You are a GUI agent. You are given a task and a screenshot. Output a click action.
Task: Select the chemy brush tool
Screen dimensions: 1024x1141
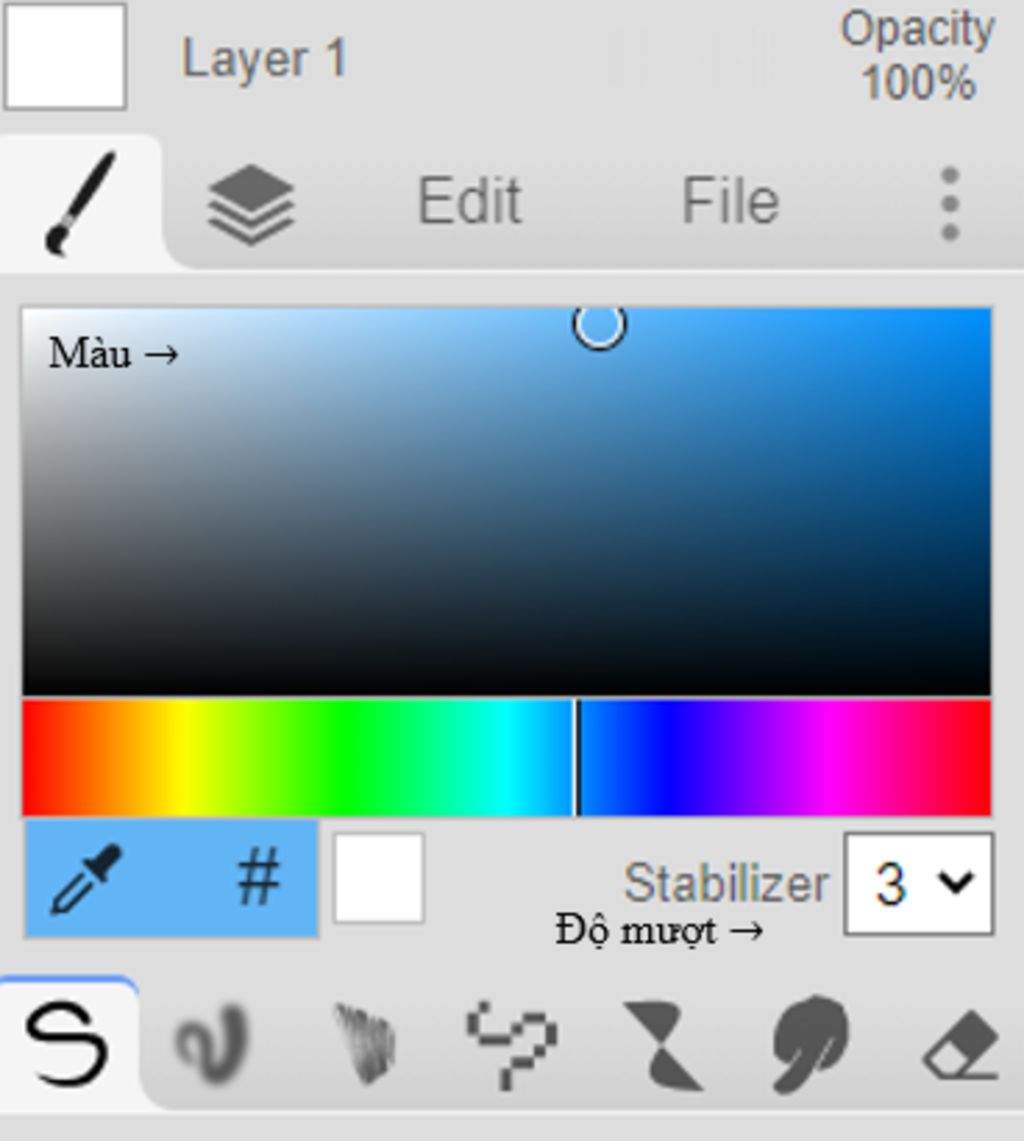[664, 1046]
